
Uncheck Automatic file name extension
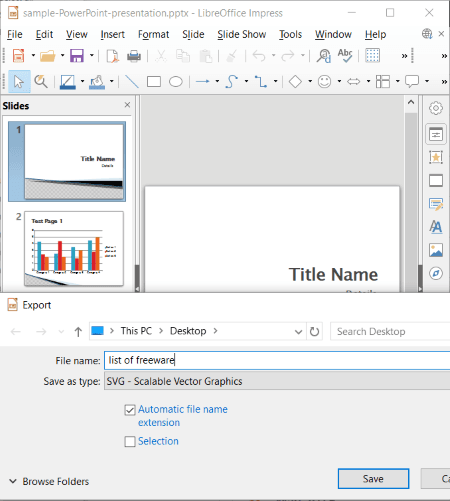point(130,410)
